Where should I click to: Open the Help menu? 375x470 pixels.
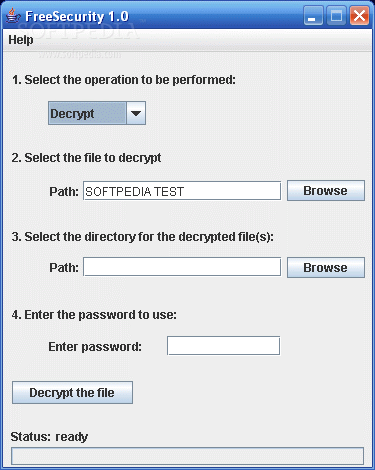pyautogui.click(x=21, y=40)
